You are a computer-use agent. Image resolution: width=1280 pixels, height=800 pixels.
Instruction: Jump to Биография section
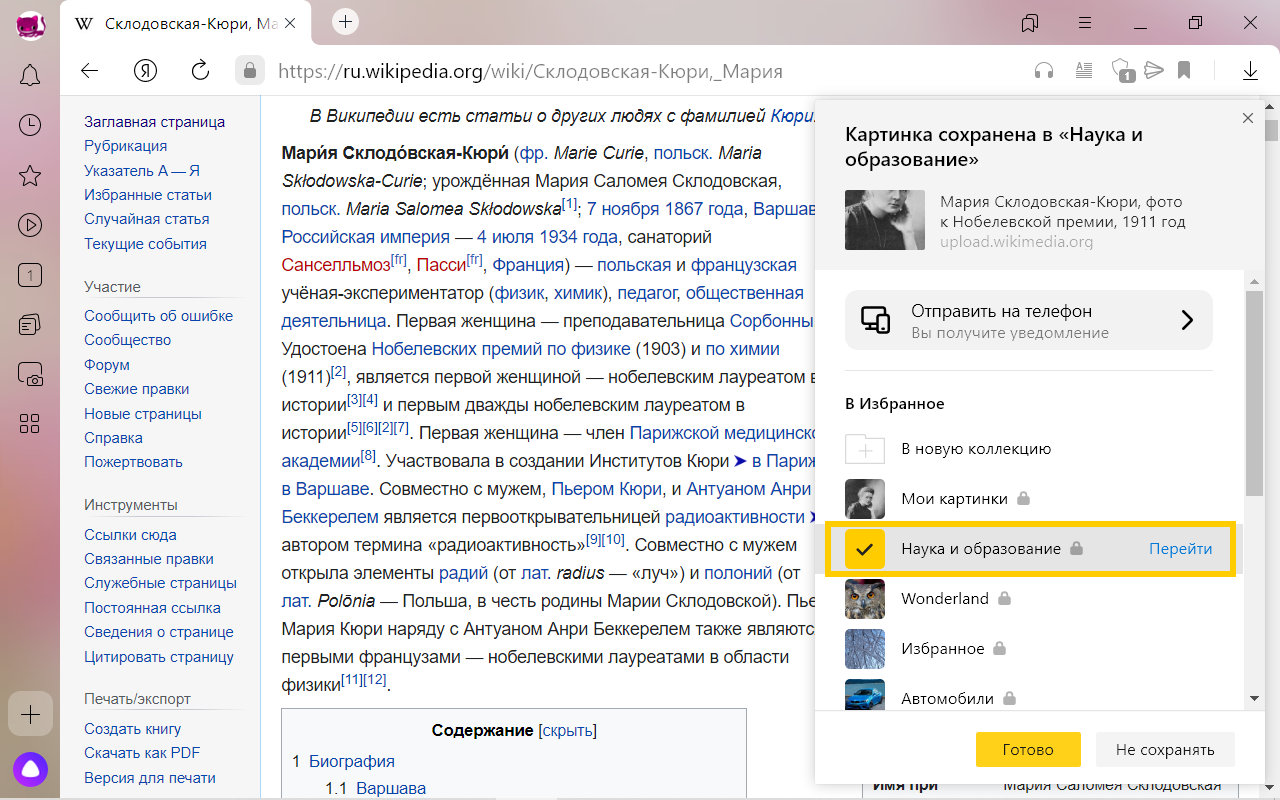(x=351, y=761)
